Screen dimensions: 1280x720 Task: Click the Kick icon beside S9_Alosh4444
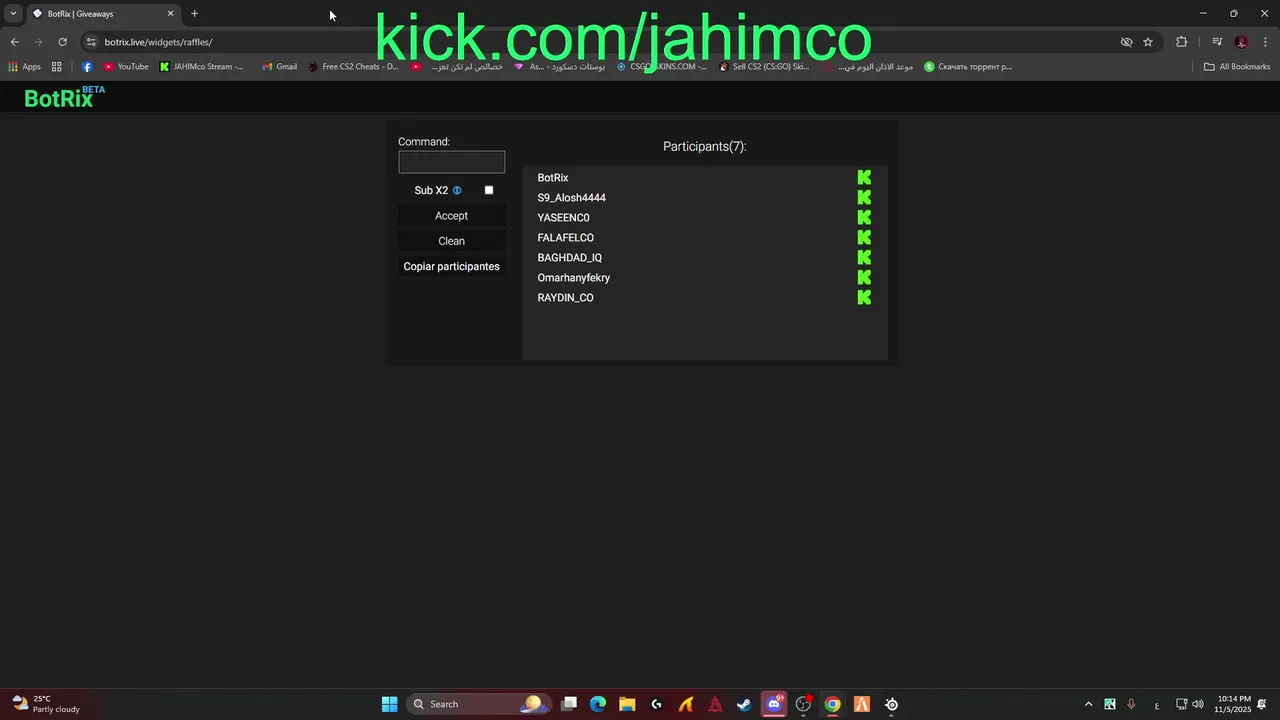pyautogui.click(x=864, y=197)
